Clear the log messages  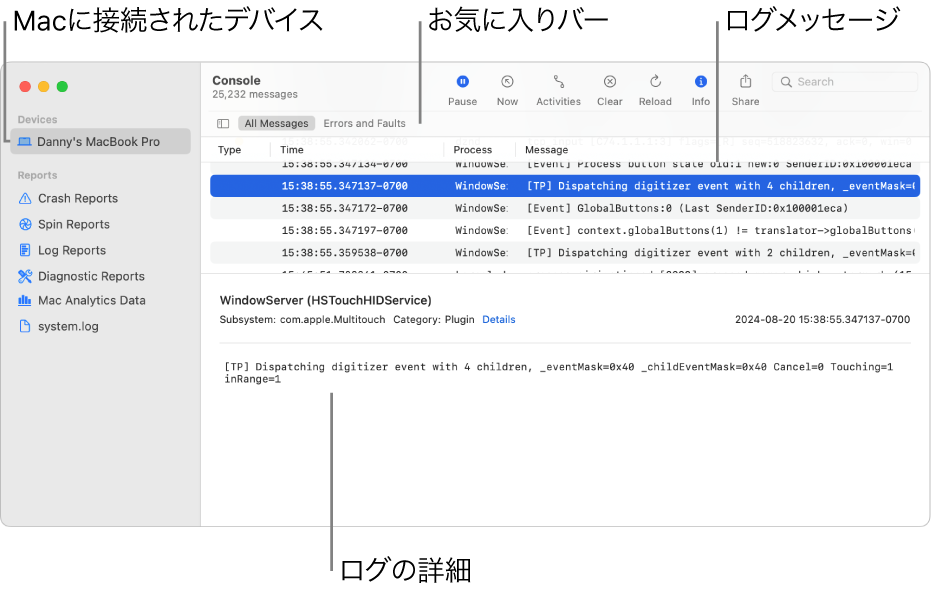pyautogui.click(x=609, y=82)
